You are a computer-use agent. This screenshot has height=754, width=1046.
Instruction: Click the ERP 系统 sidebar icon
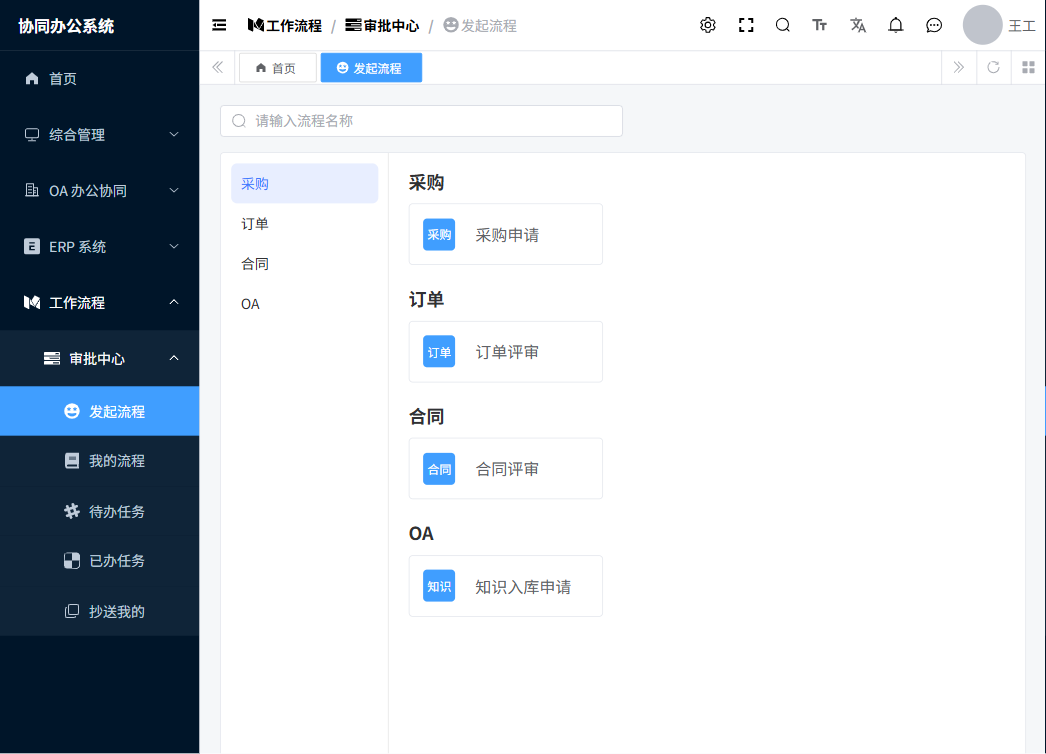coord(32,247)
